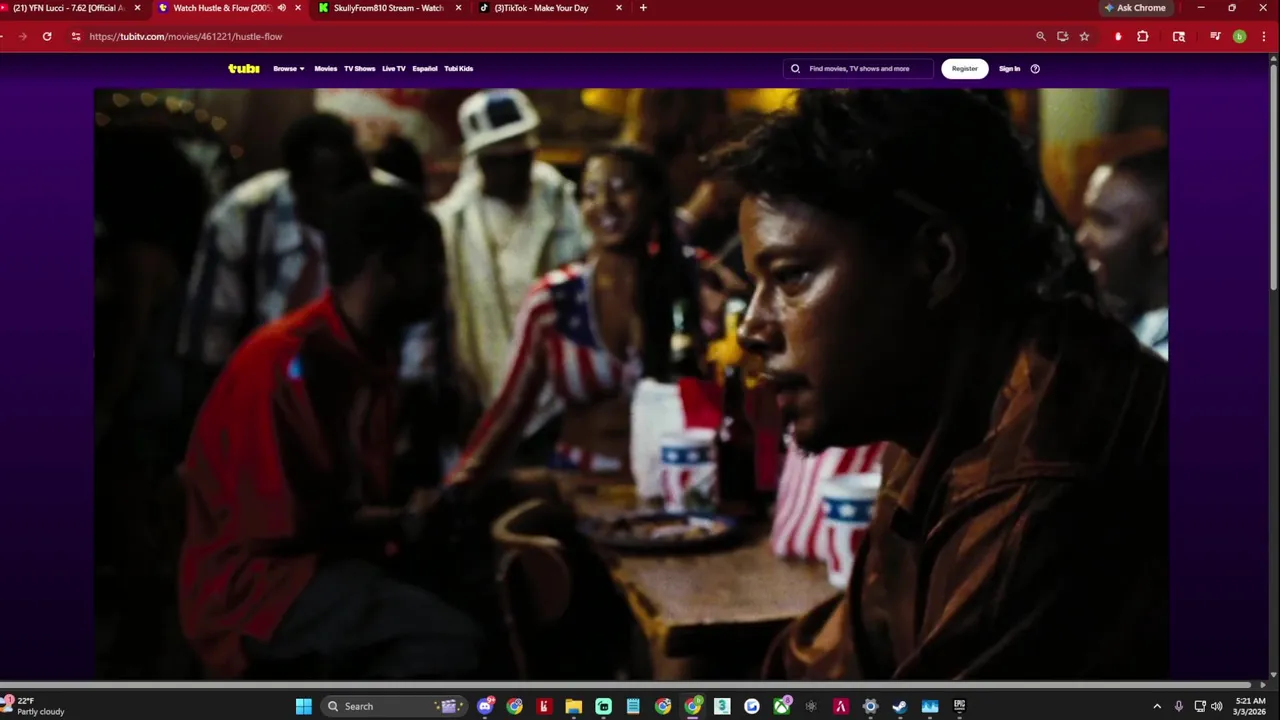Mute the Watch Hustle & Flow tab audio
The height and width of the screenshot is (720, 1280).
tap(281, 8)
